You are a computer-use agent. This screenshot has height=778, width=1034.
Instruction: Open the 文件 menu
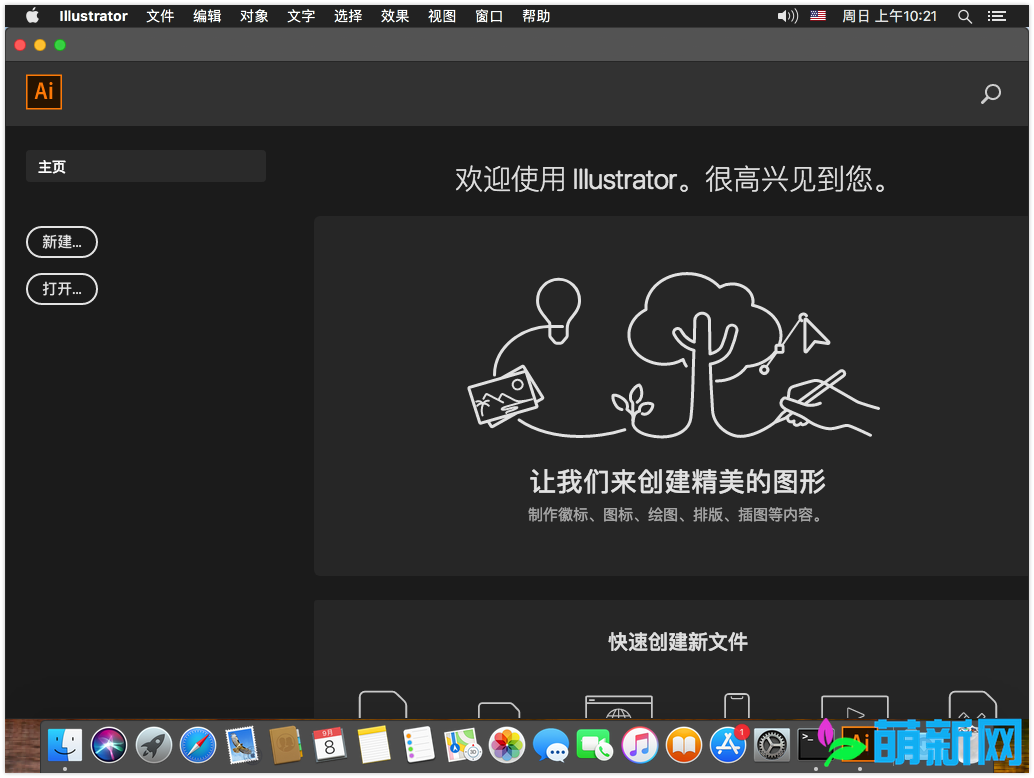tap(160, 16)
